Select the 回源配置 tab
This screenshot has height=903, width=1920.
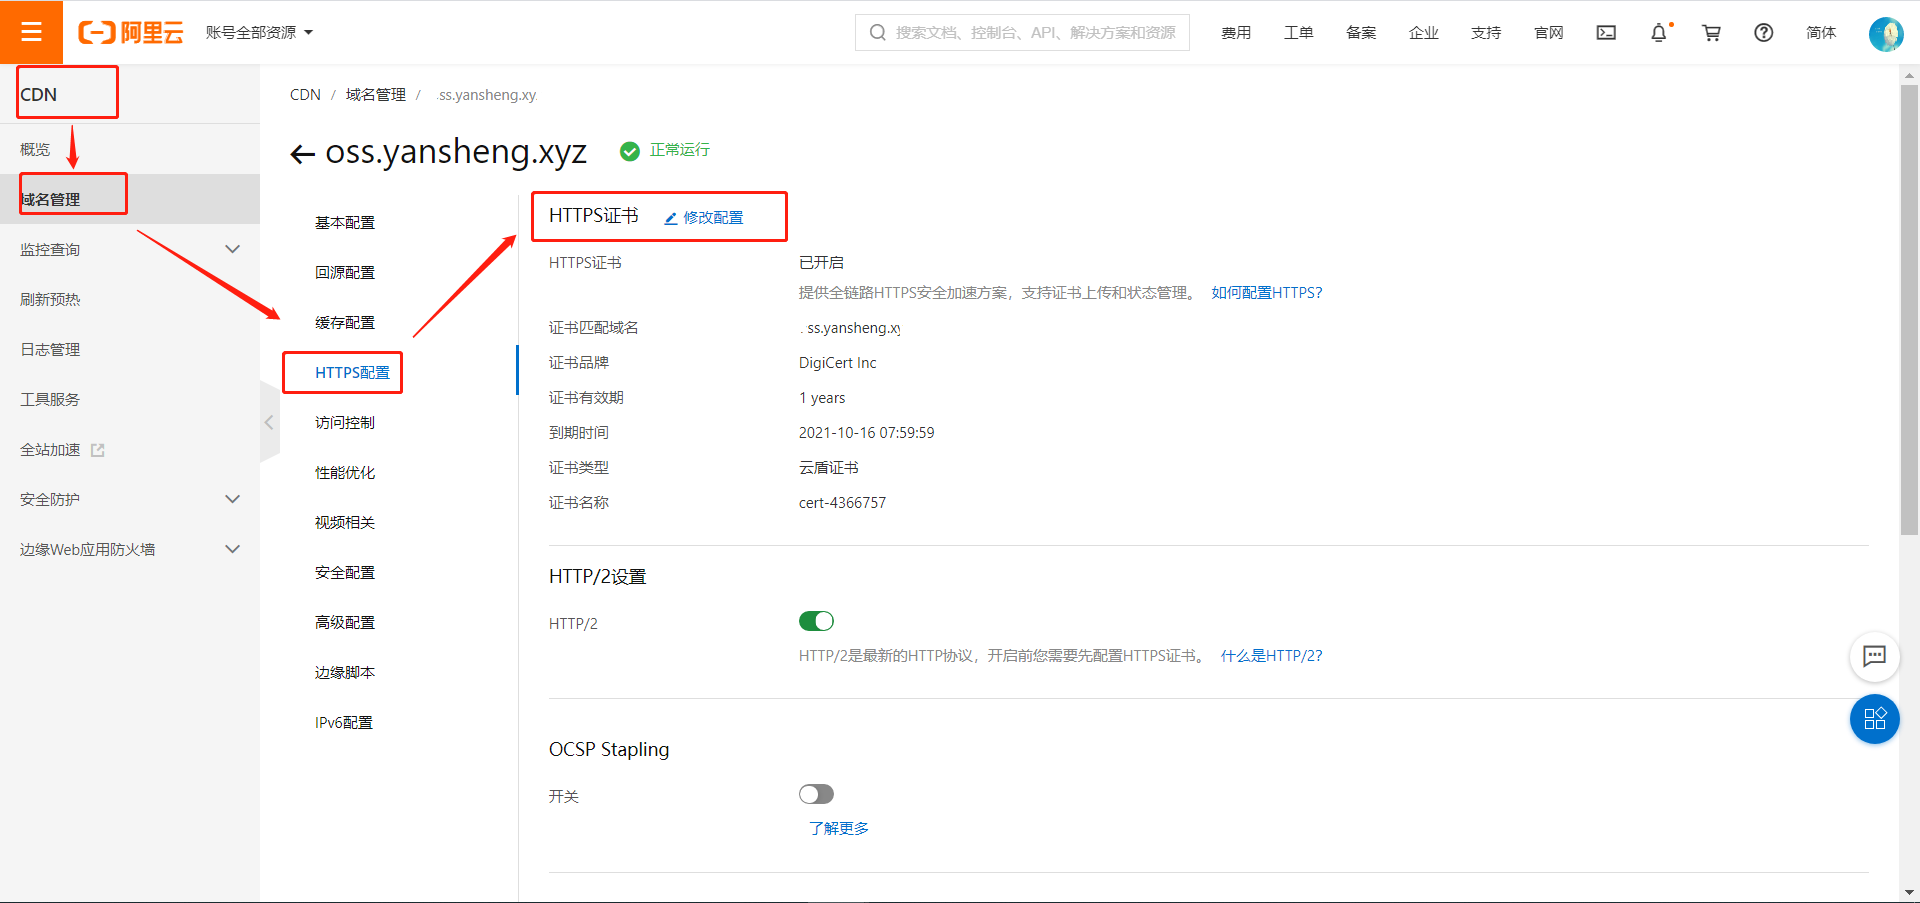[x=345, y=272]
